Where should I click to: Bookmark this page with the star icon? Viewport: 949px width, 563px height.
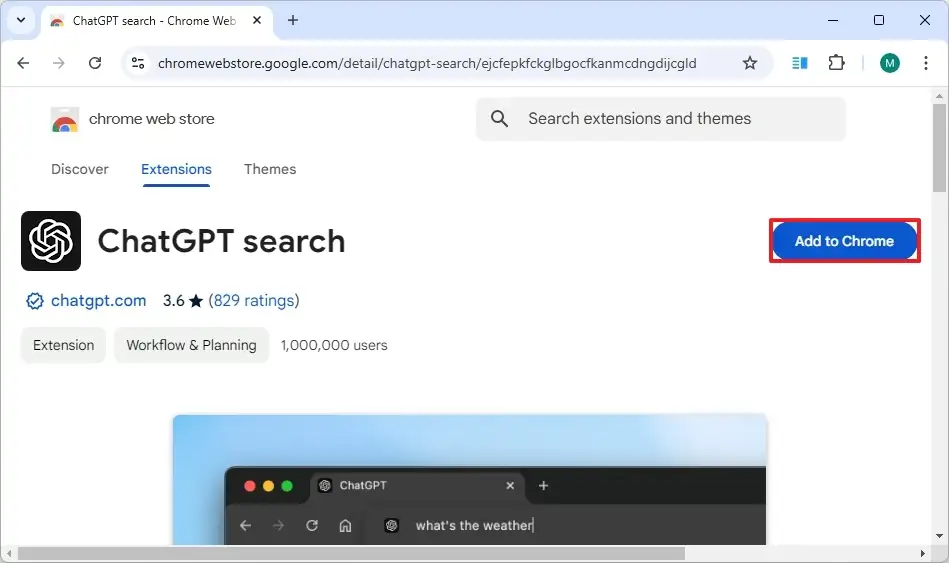coord(750,63)
